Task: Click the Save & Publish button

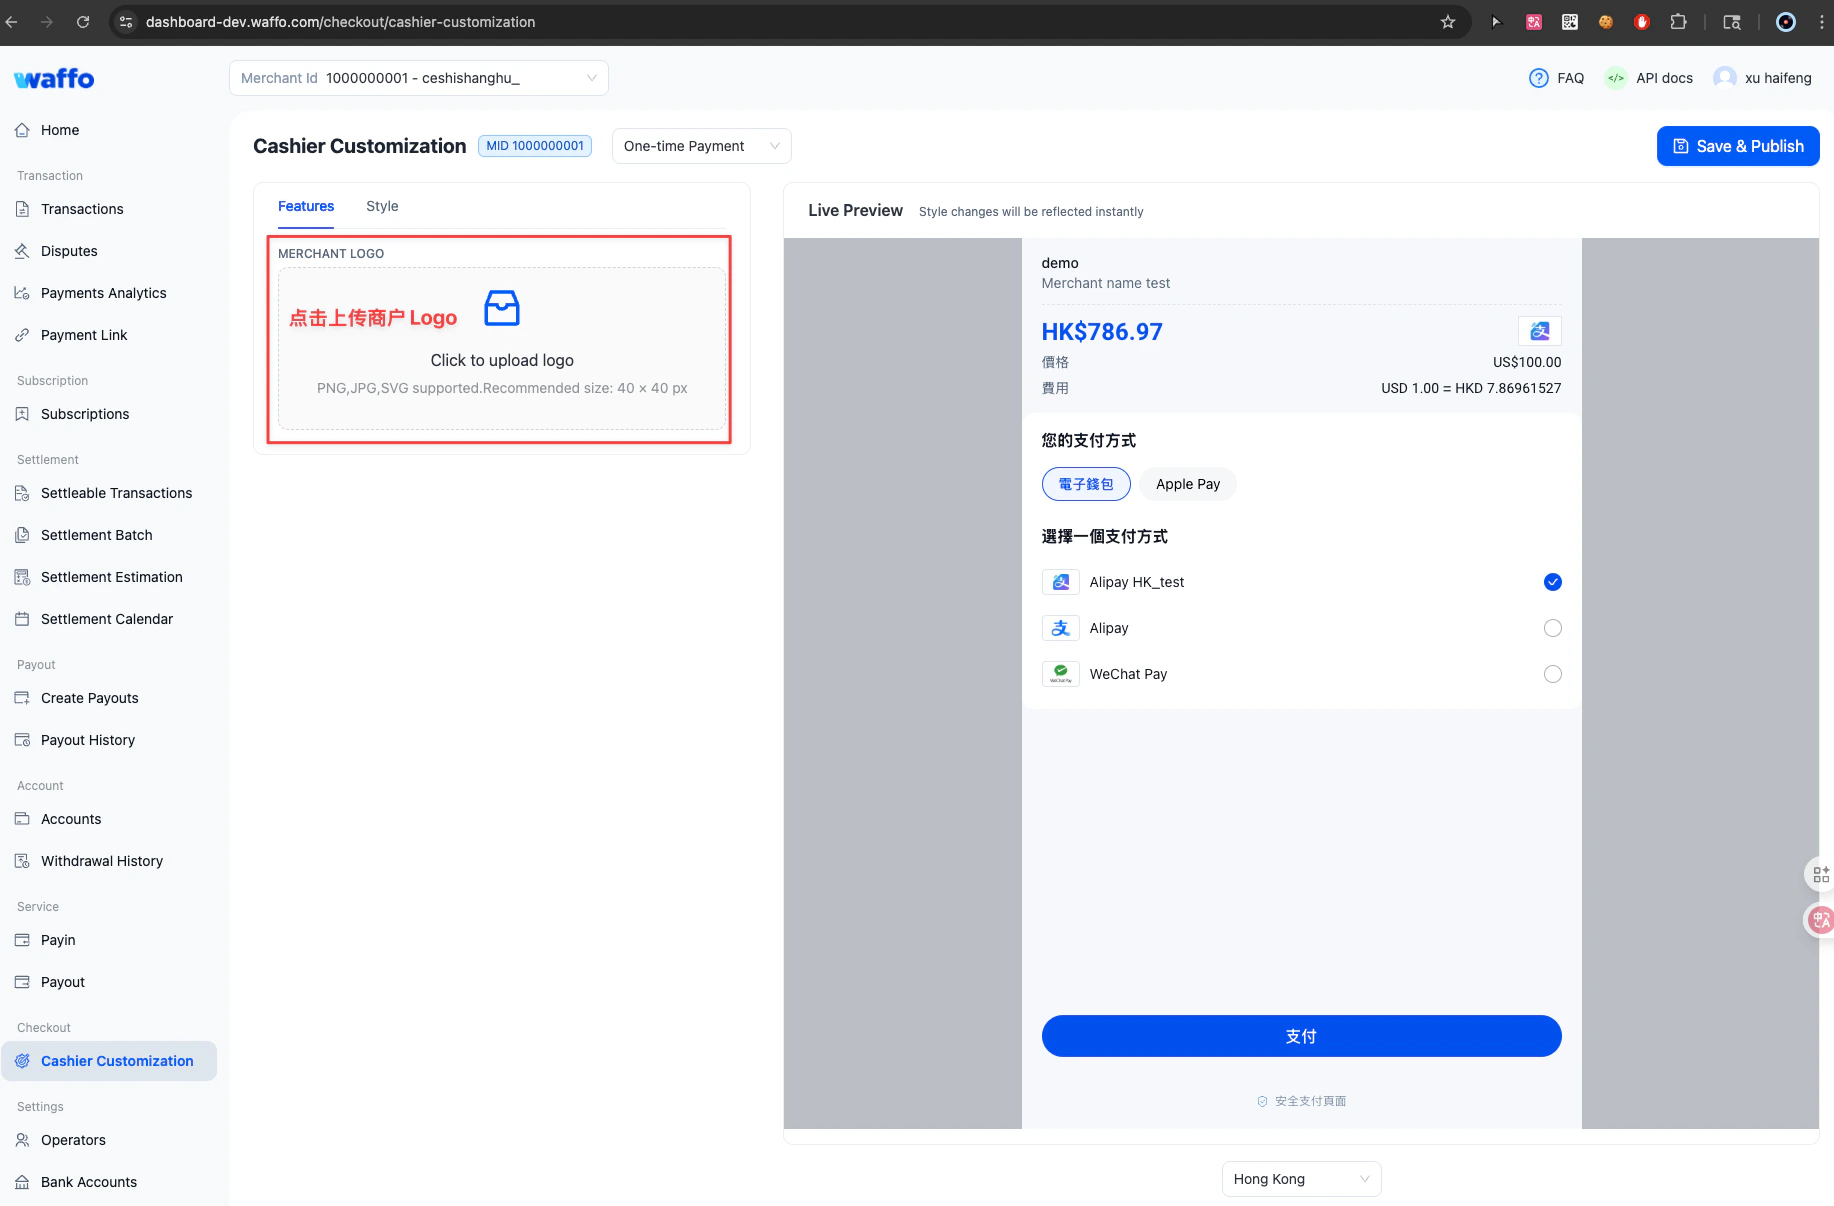Action: point(1738,146)
